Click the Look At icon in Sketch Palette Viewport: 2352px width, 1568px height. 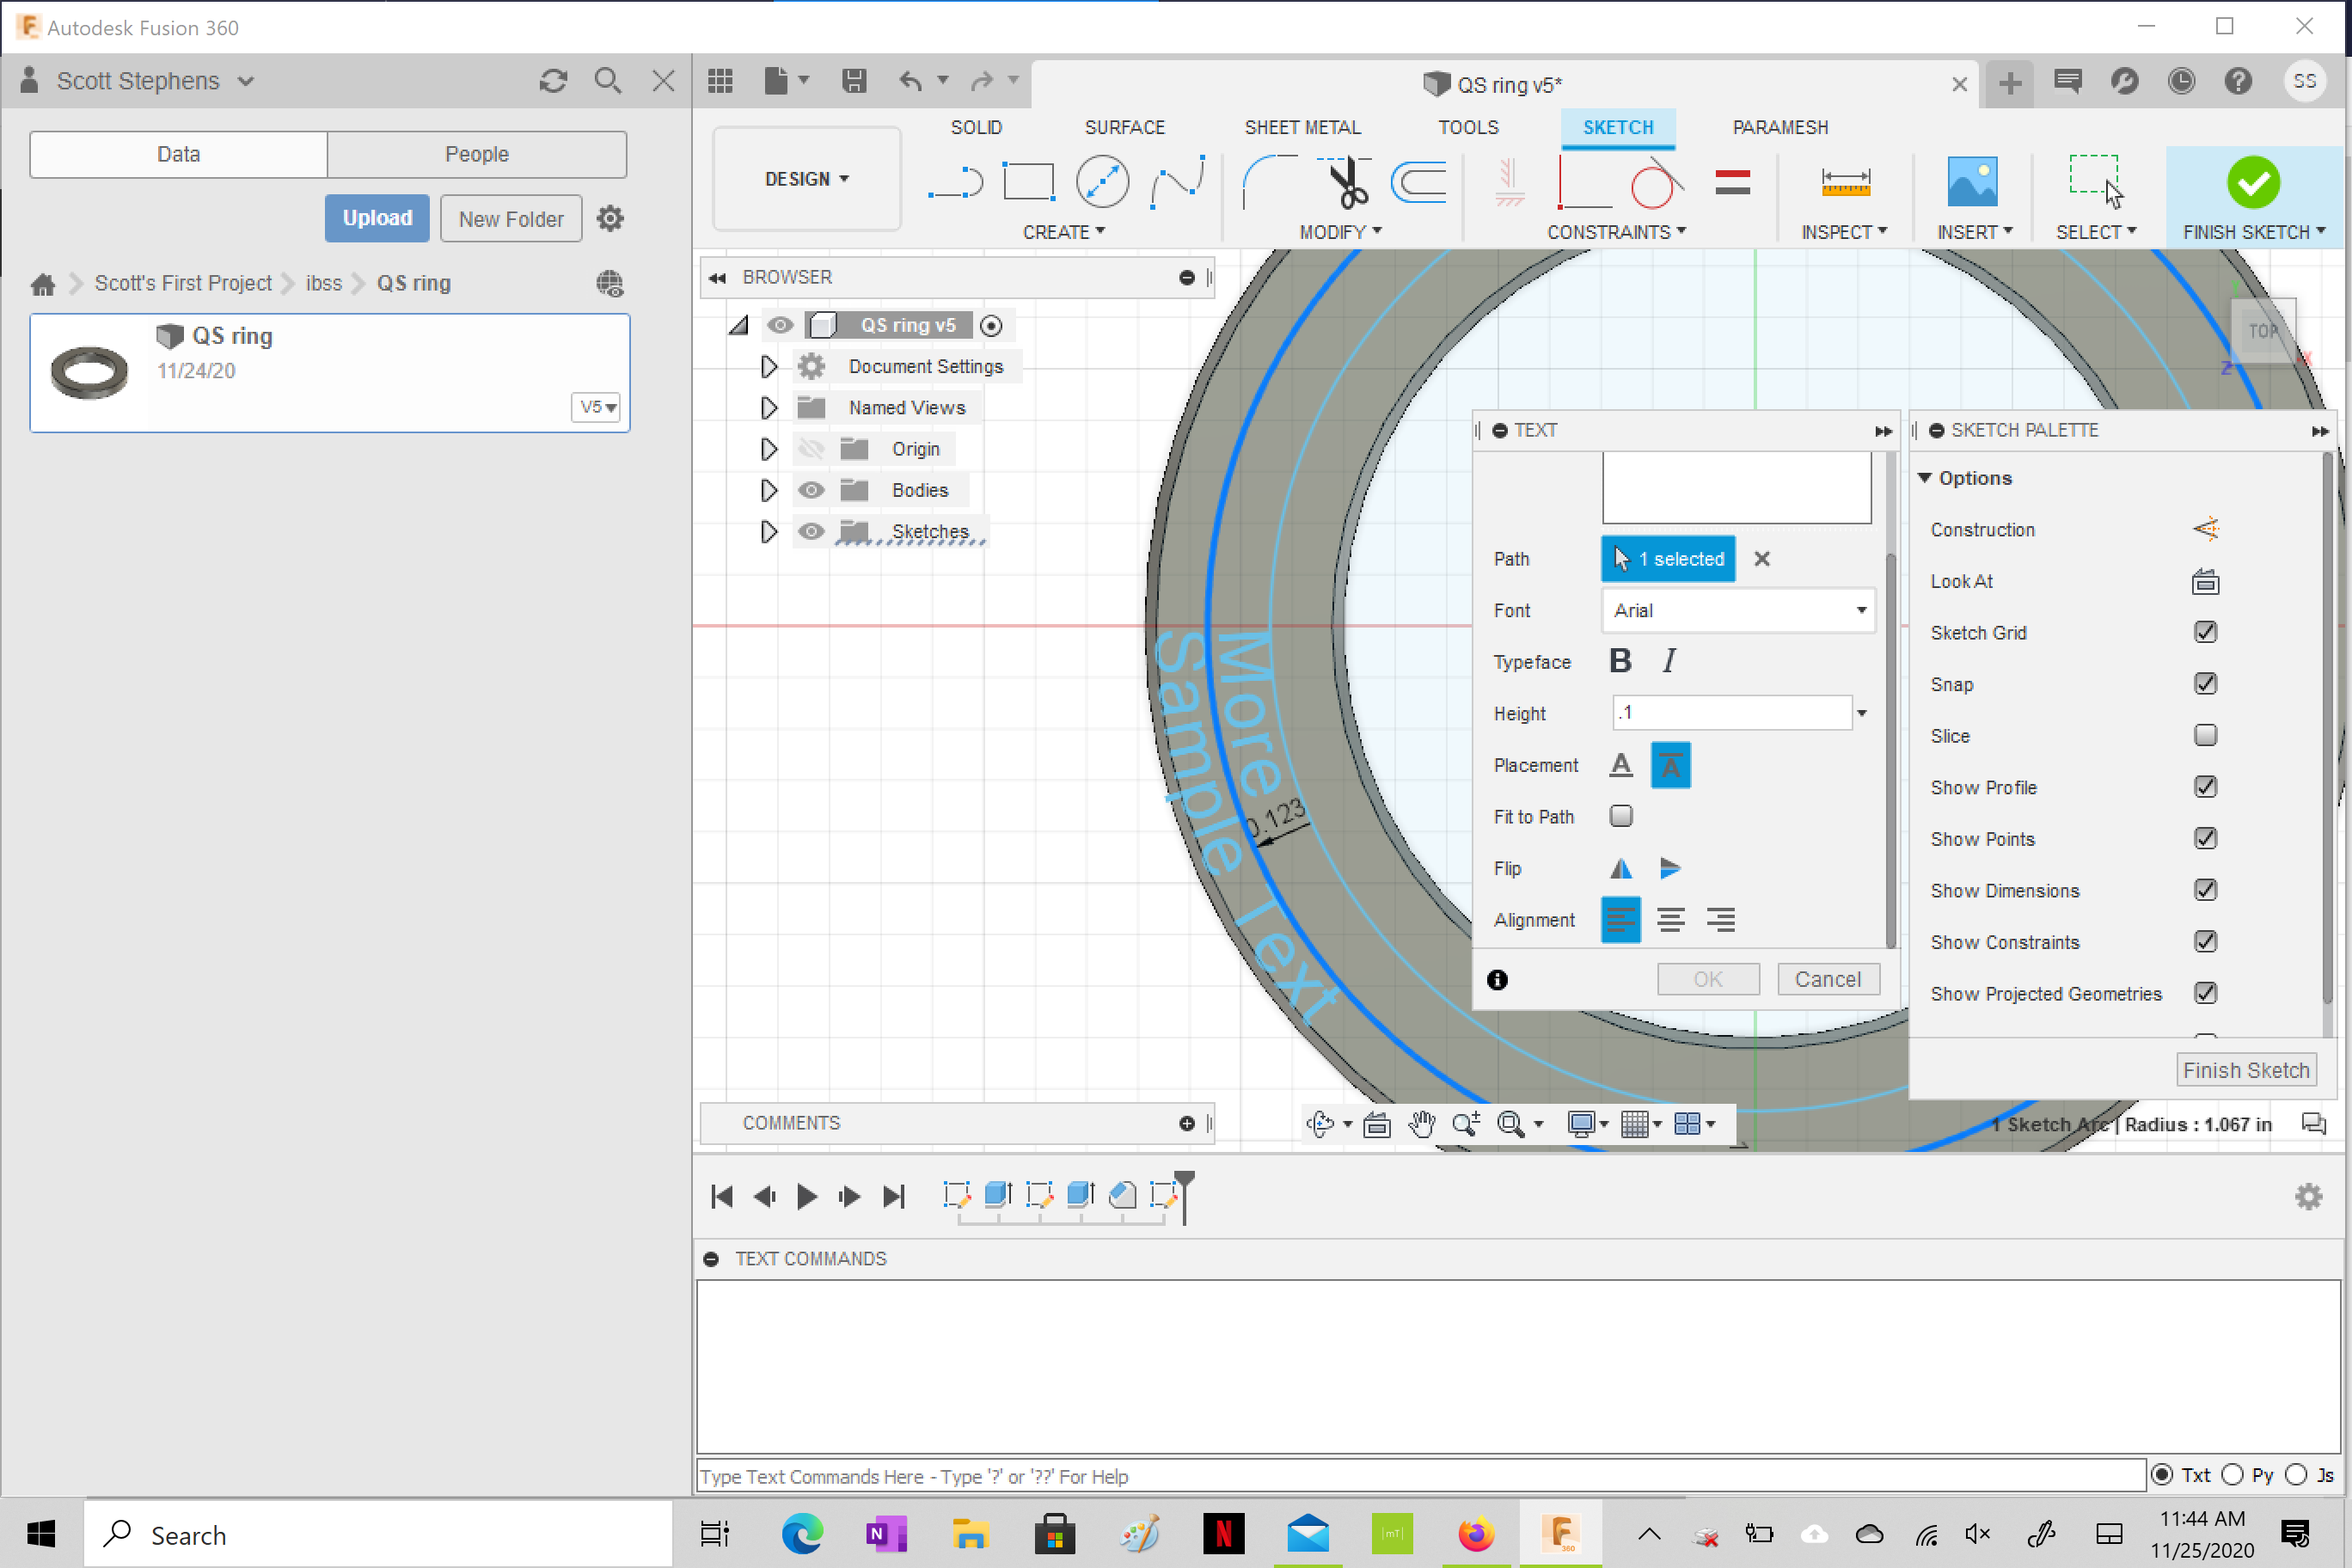coord(2206,581)
